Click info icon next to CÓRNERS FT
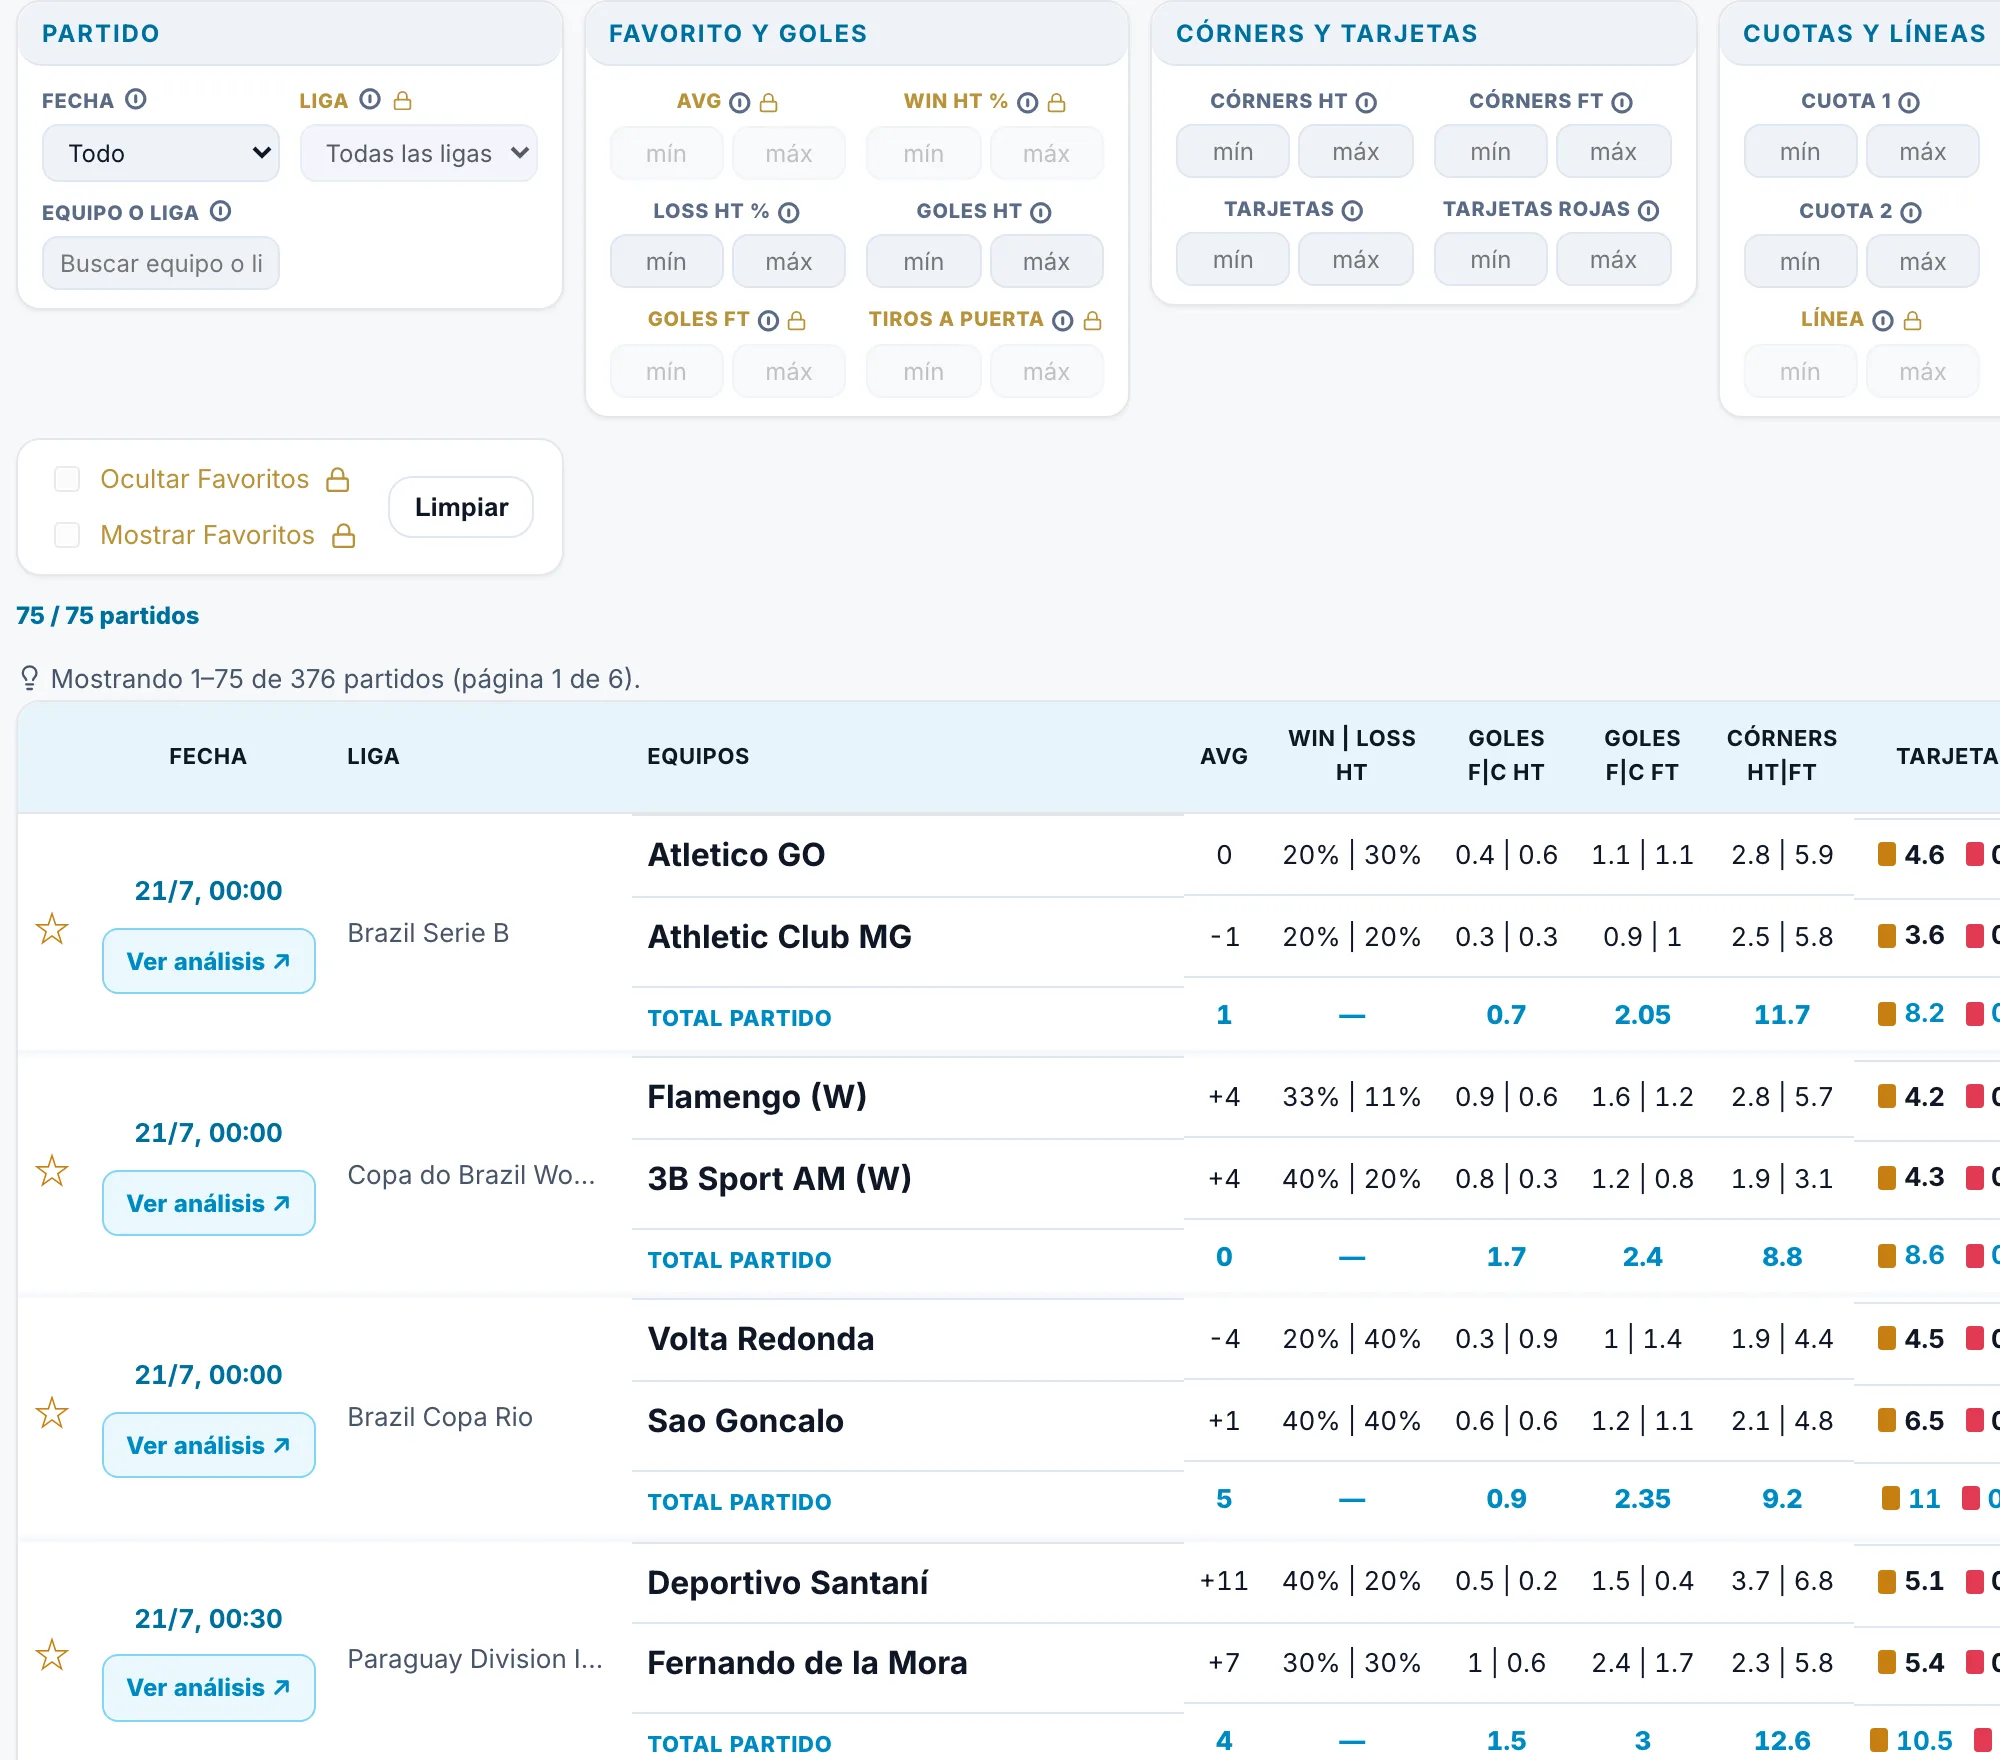 [1622, 102]
